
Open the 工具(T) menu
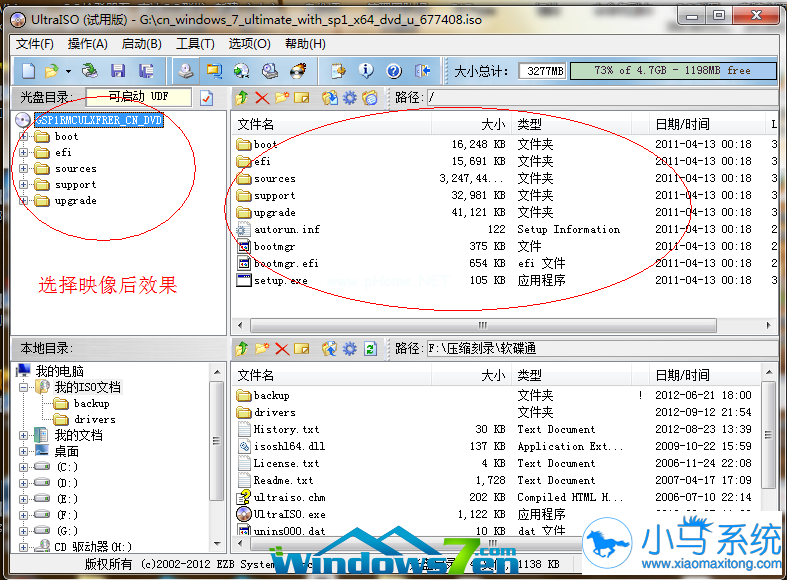[x=195, y=44]
